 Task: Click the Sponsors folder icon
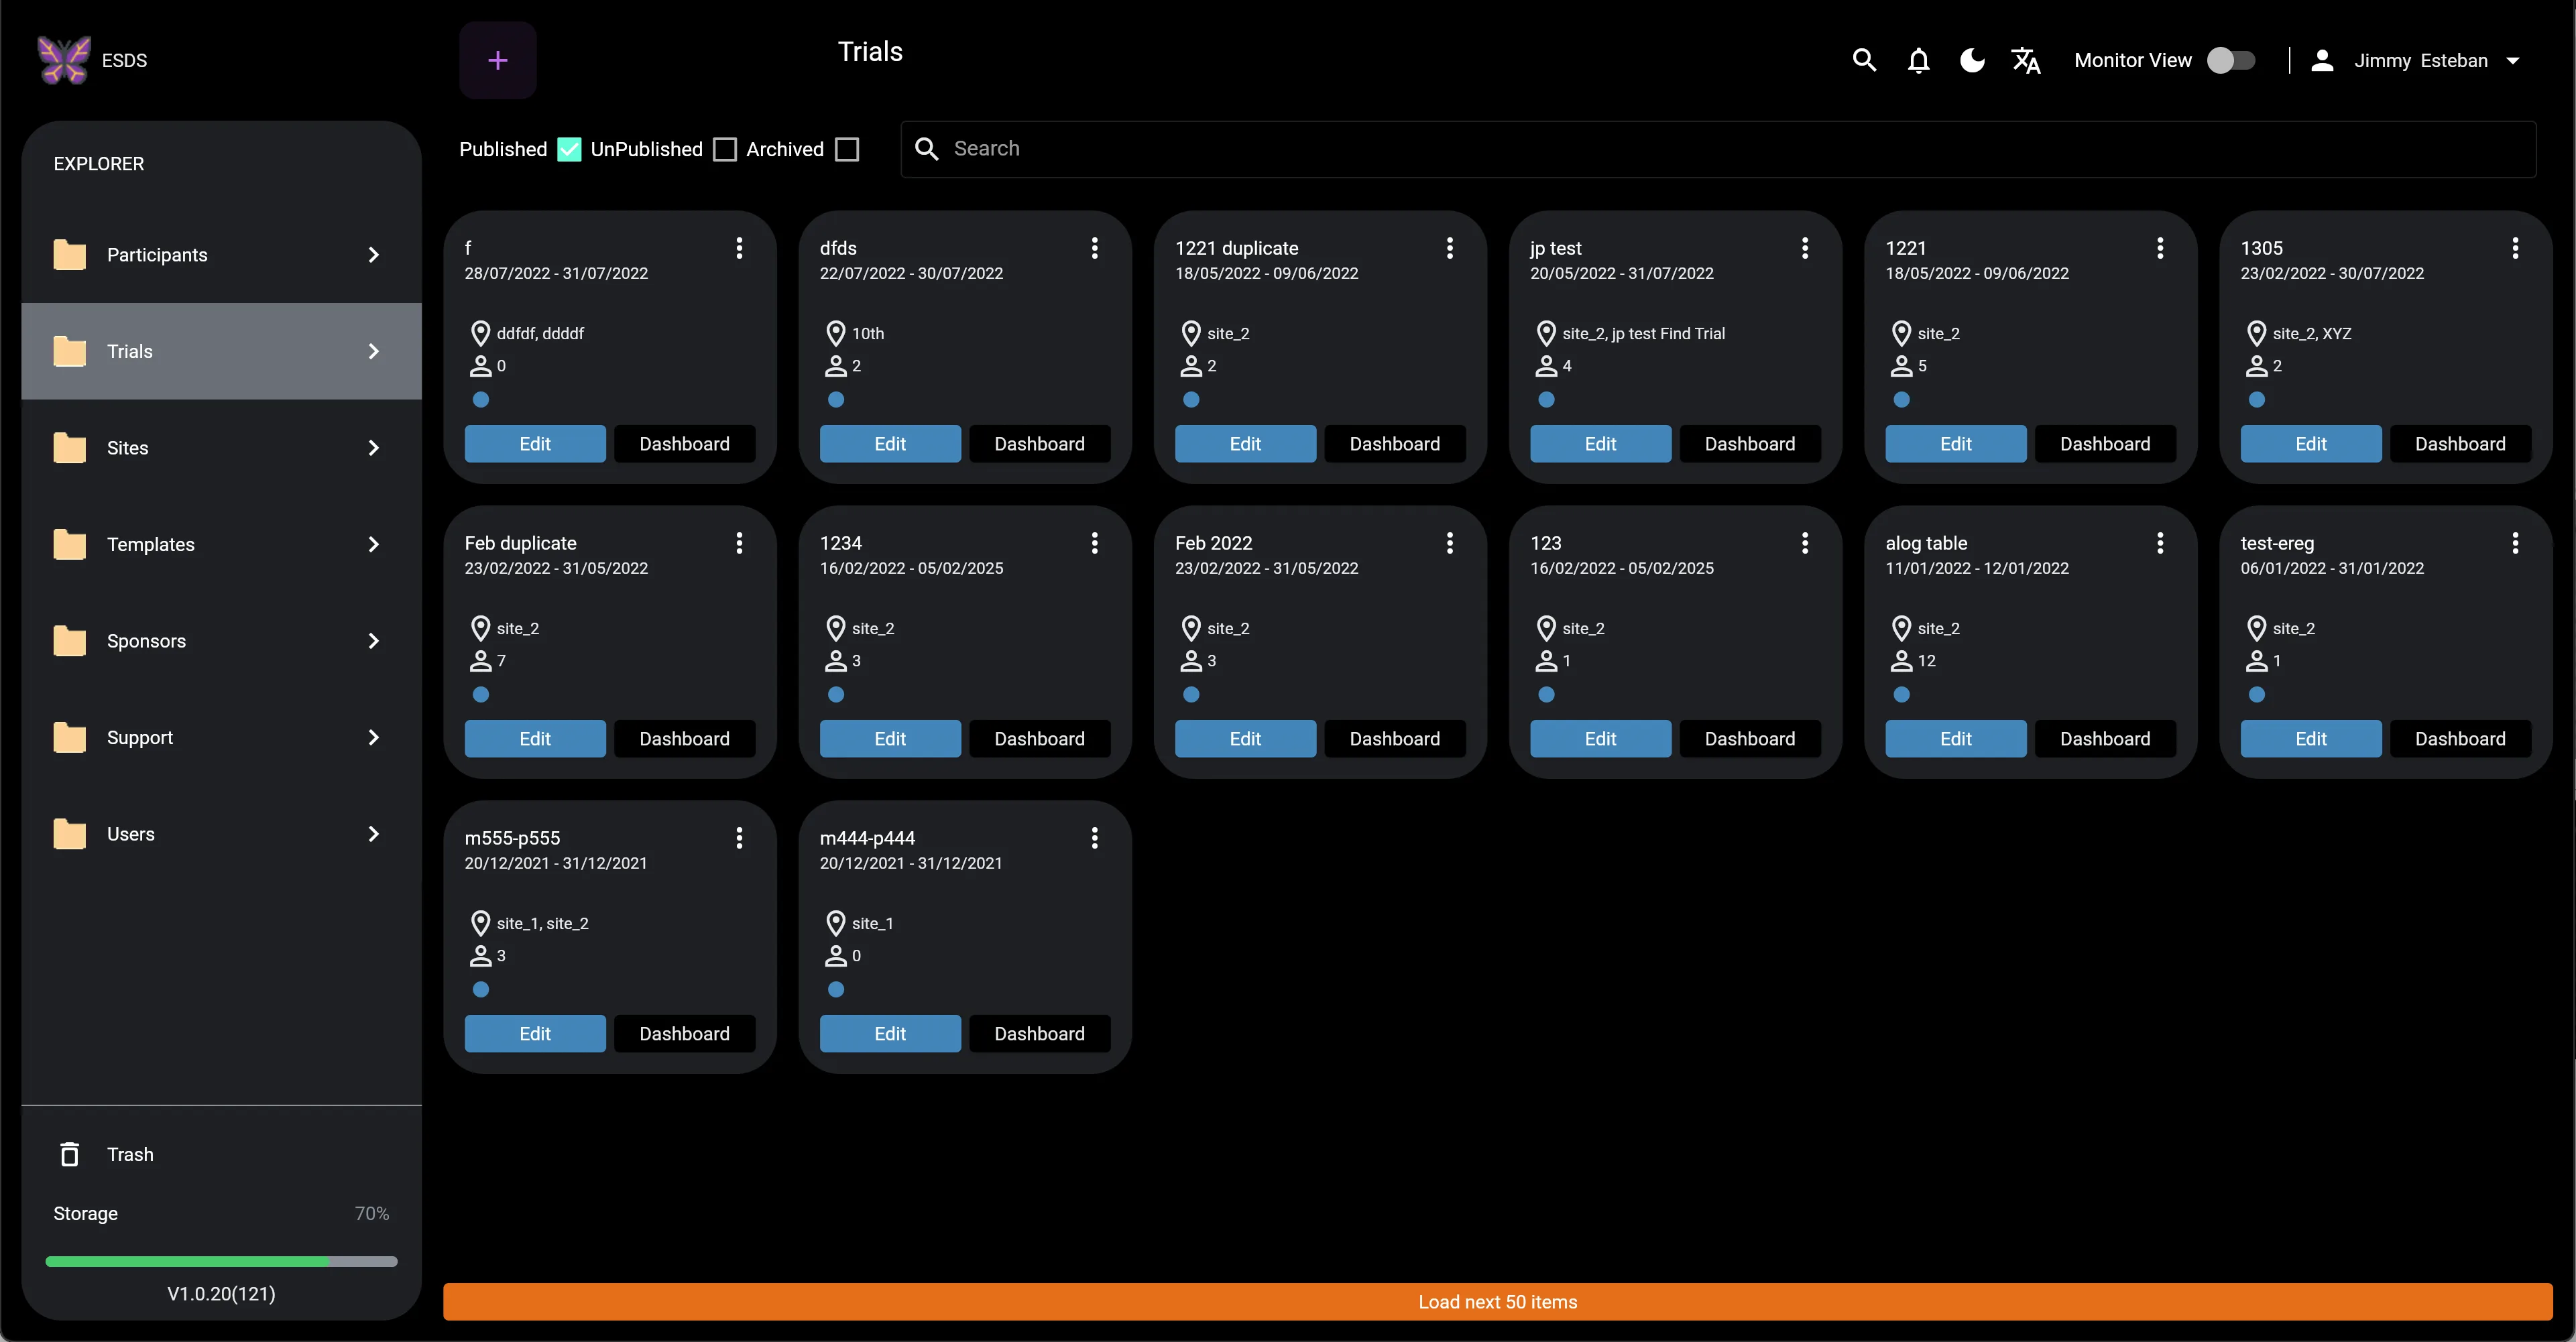69,641
